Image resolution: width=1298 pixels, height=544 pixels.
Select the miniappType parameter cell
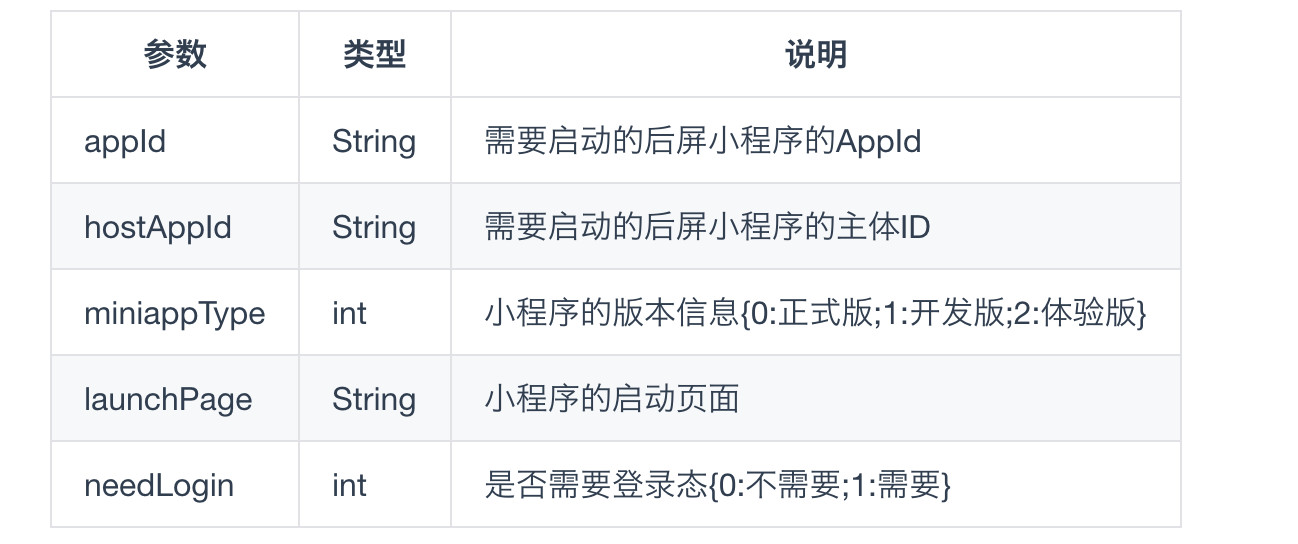[x=175, y=314]
